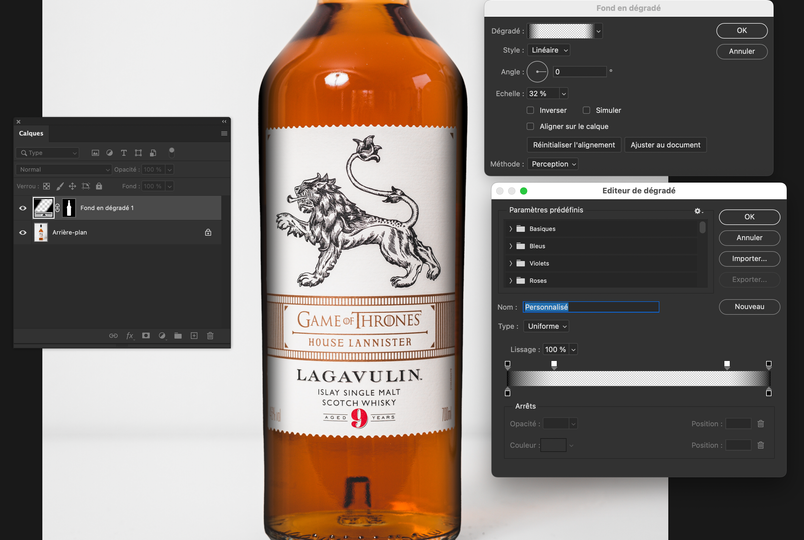The image size is (804, 540).
Task: Click the bottle mask thumbnail on gradient layer
Action: click(x=69, y=208)
